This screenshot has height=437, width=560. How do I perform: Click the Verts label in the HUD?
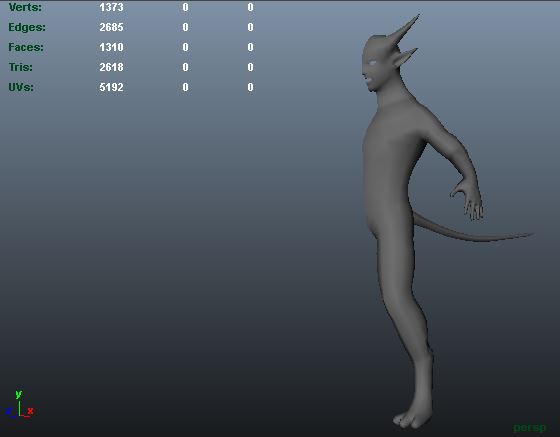point(25,7)
